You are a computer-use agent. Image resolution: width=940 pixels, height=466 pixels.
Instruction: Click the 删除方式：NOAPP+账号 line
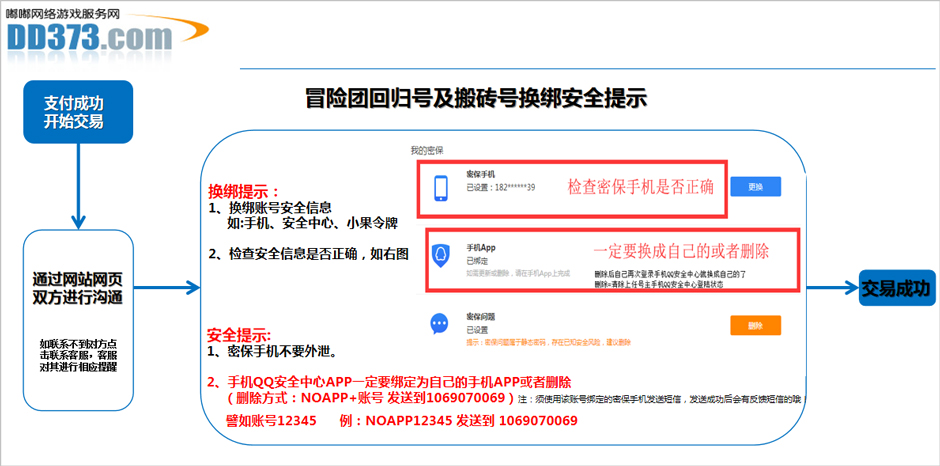pos(370,398)
